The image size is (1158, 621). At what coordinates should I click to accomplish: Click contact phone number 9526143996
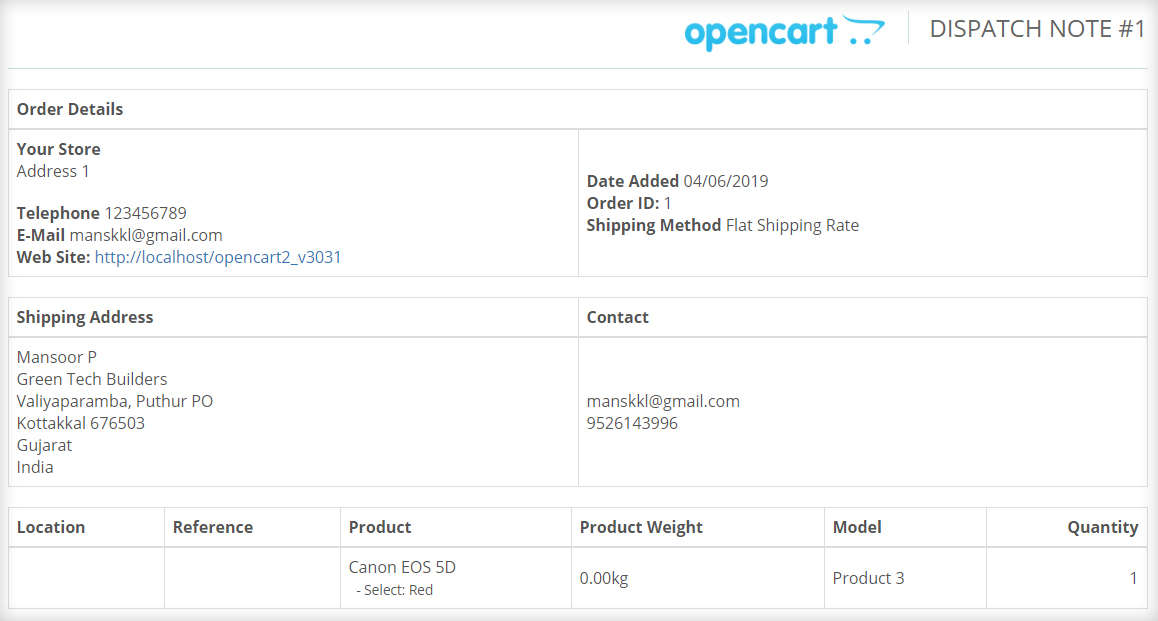(x=632, y=423)
